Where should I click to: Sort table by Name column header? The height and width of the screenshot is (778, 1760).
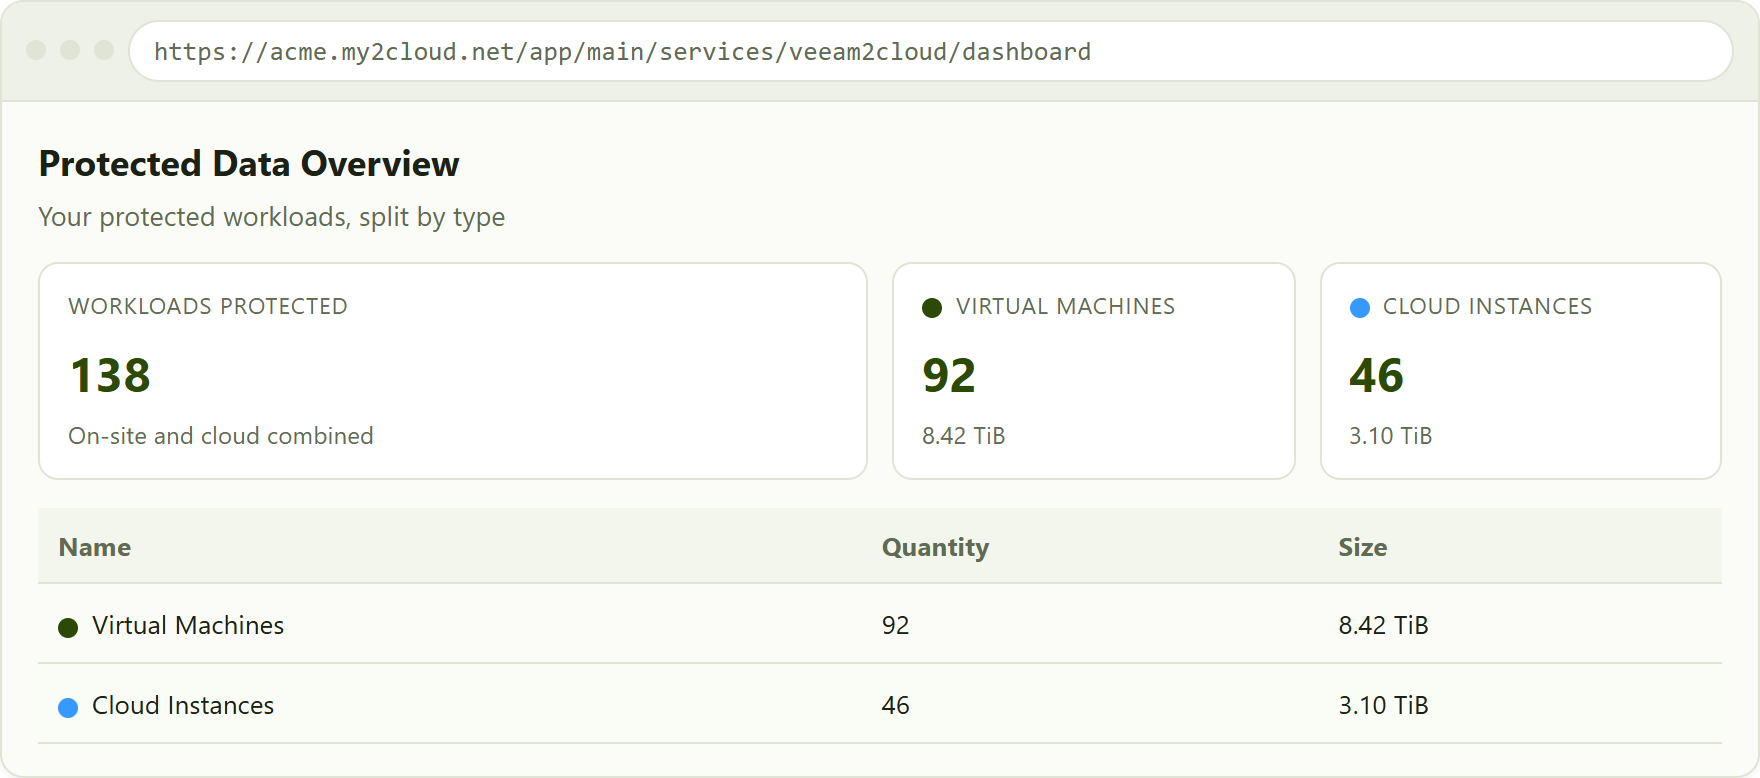(x=95, y=547)
